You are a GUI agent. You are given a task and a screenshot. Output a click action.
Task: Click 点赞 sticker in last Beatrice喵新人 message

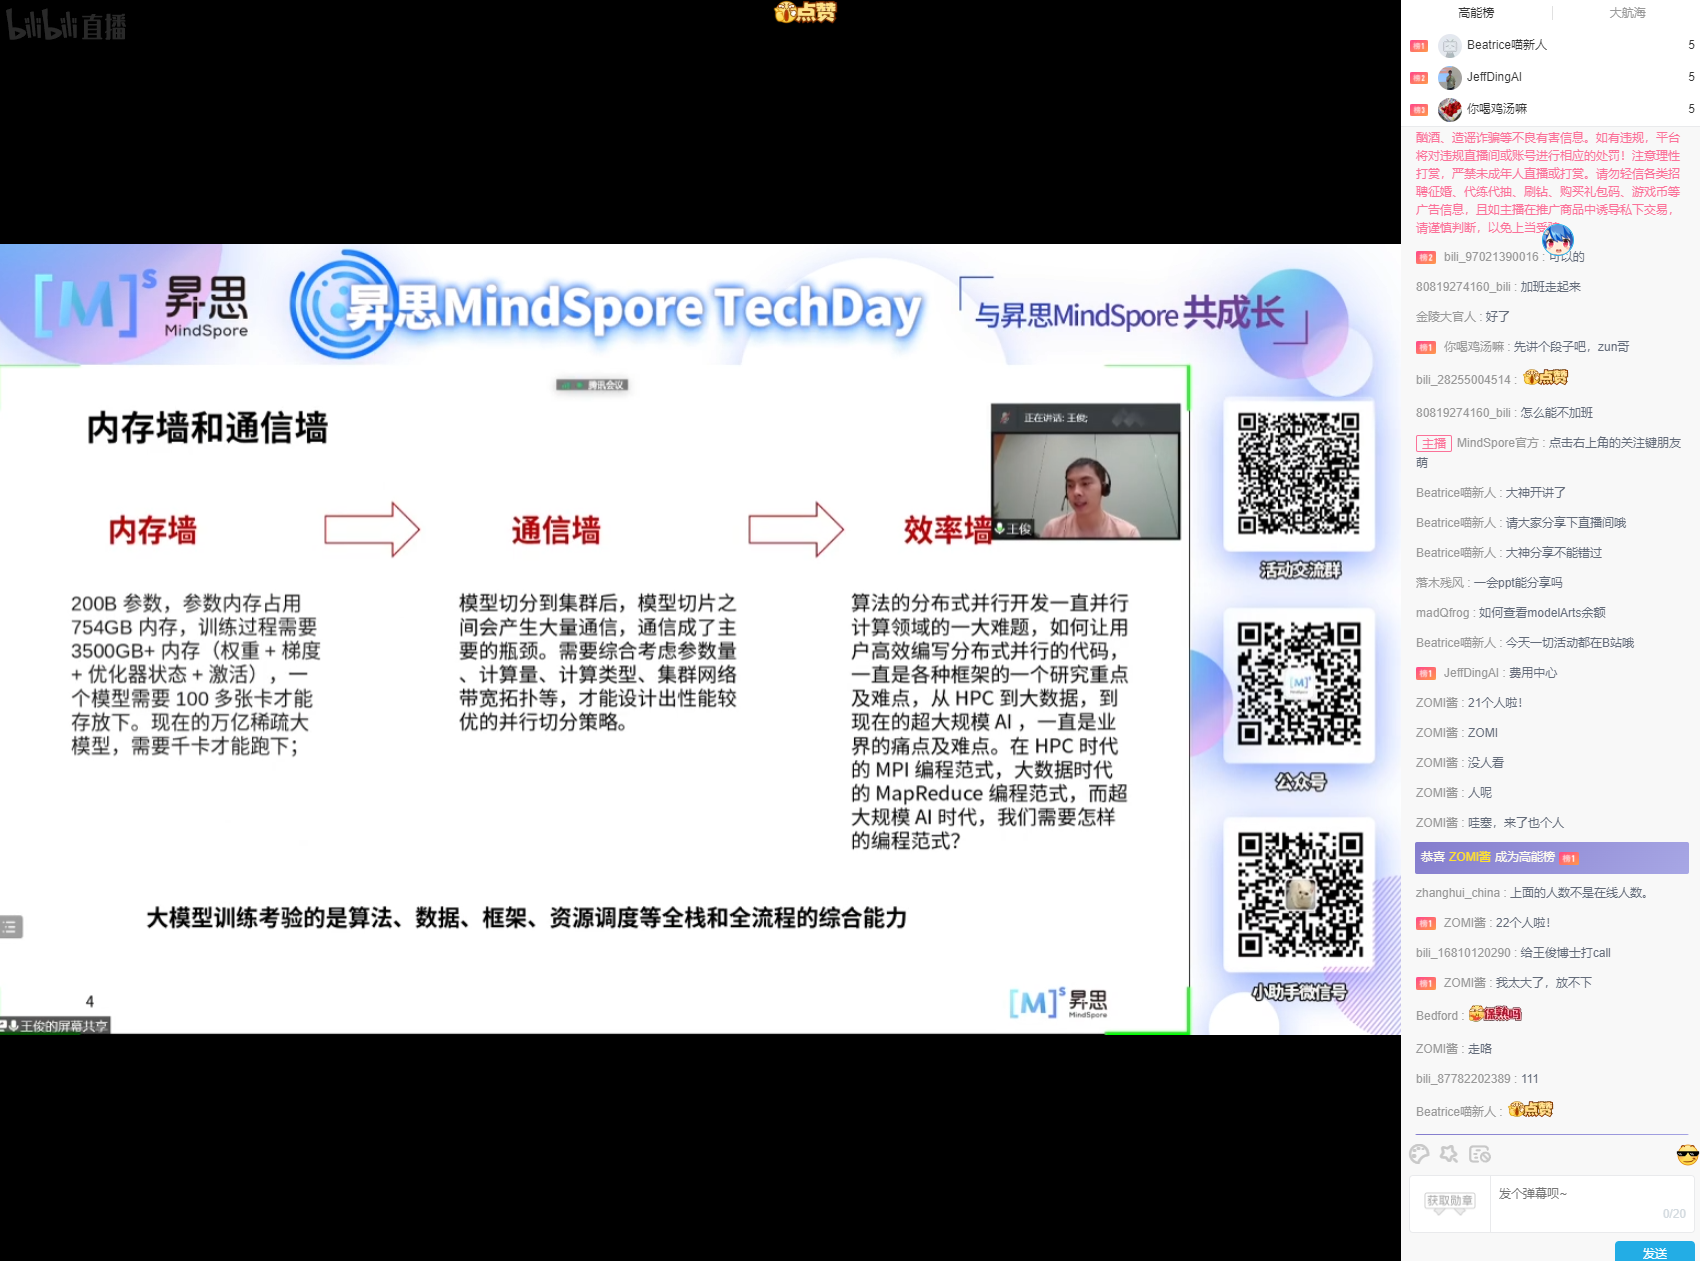[1530, 1110]
